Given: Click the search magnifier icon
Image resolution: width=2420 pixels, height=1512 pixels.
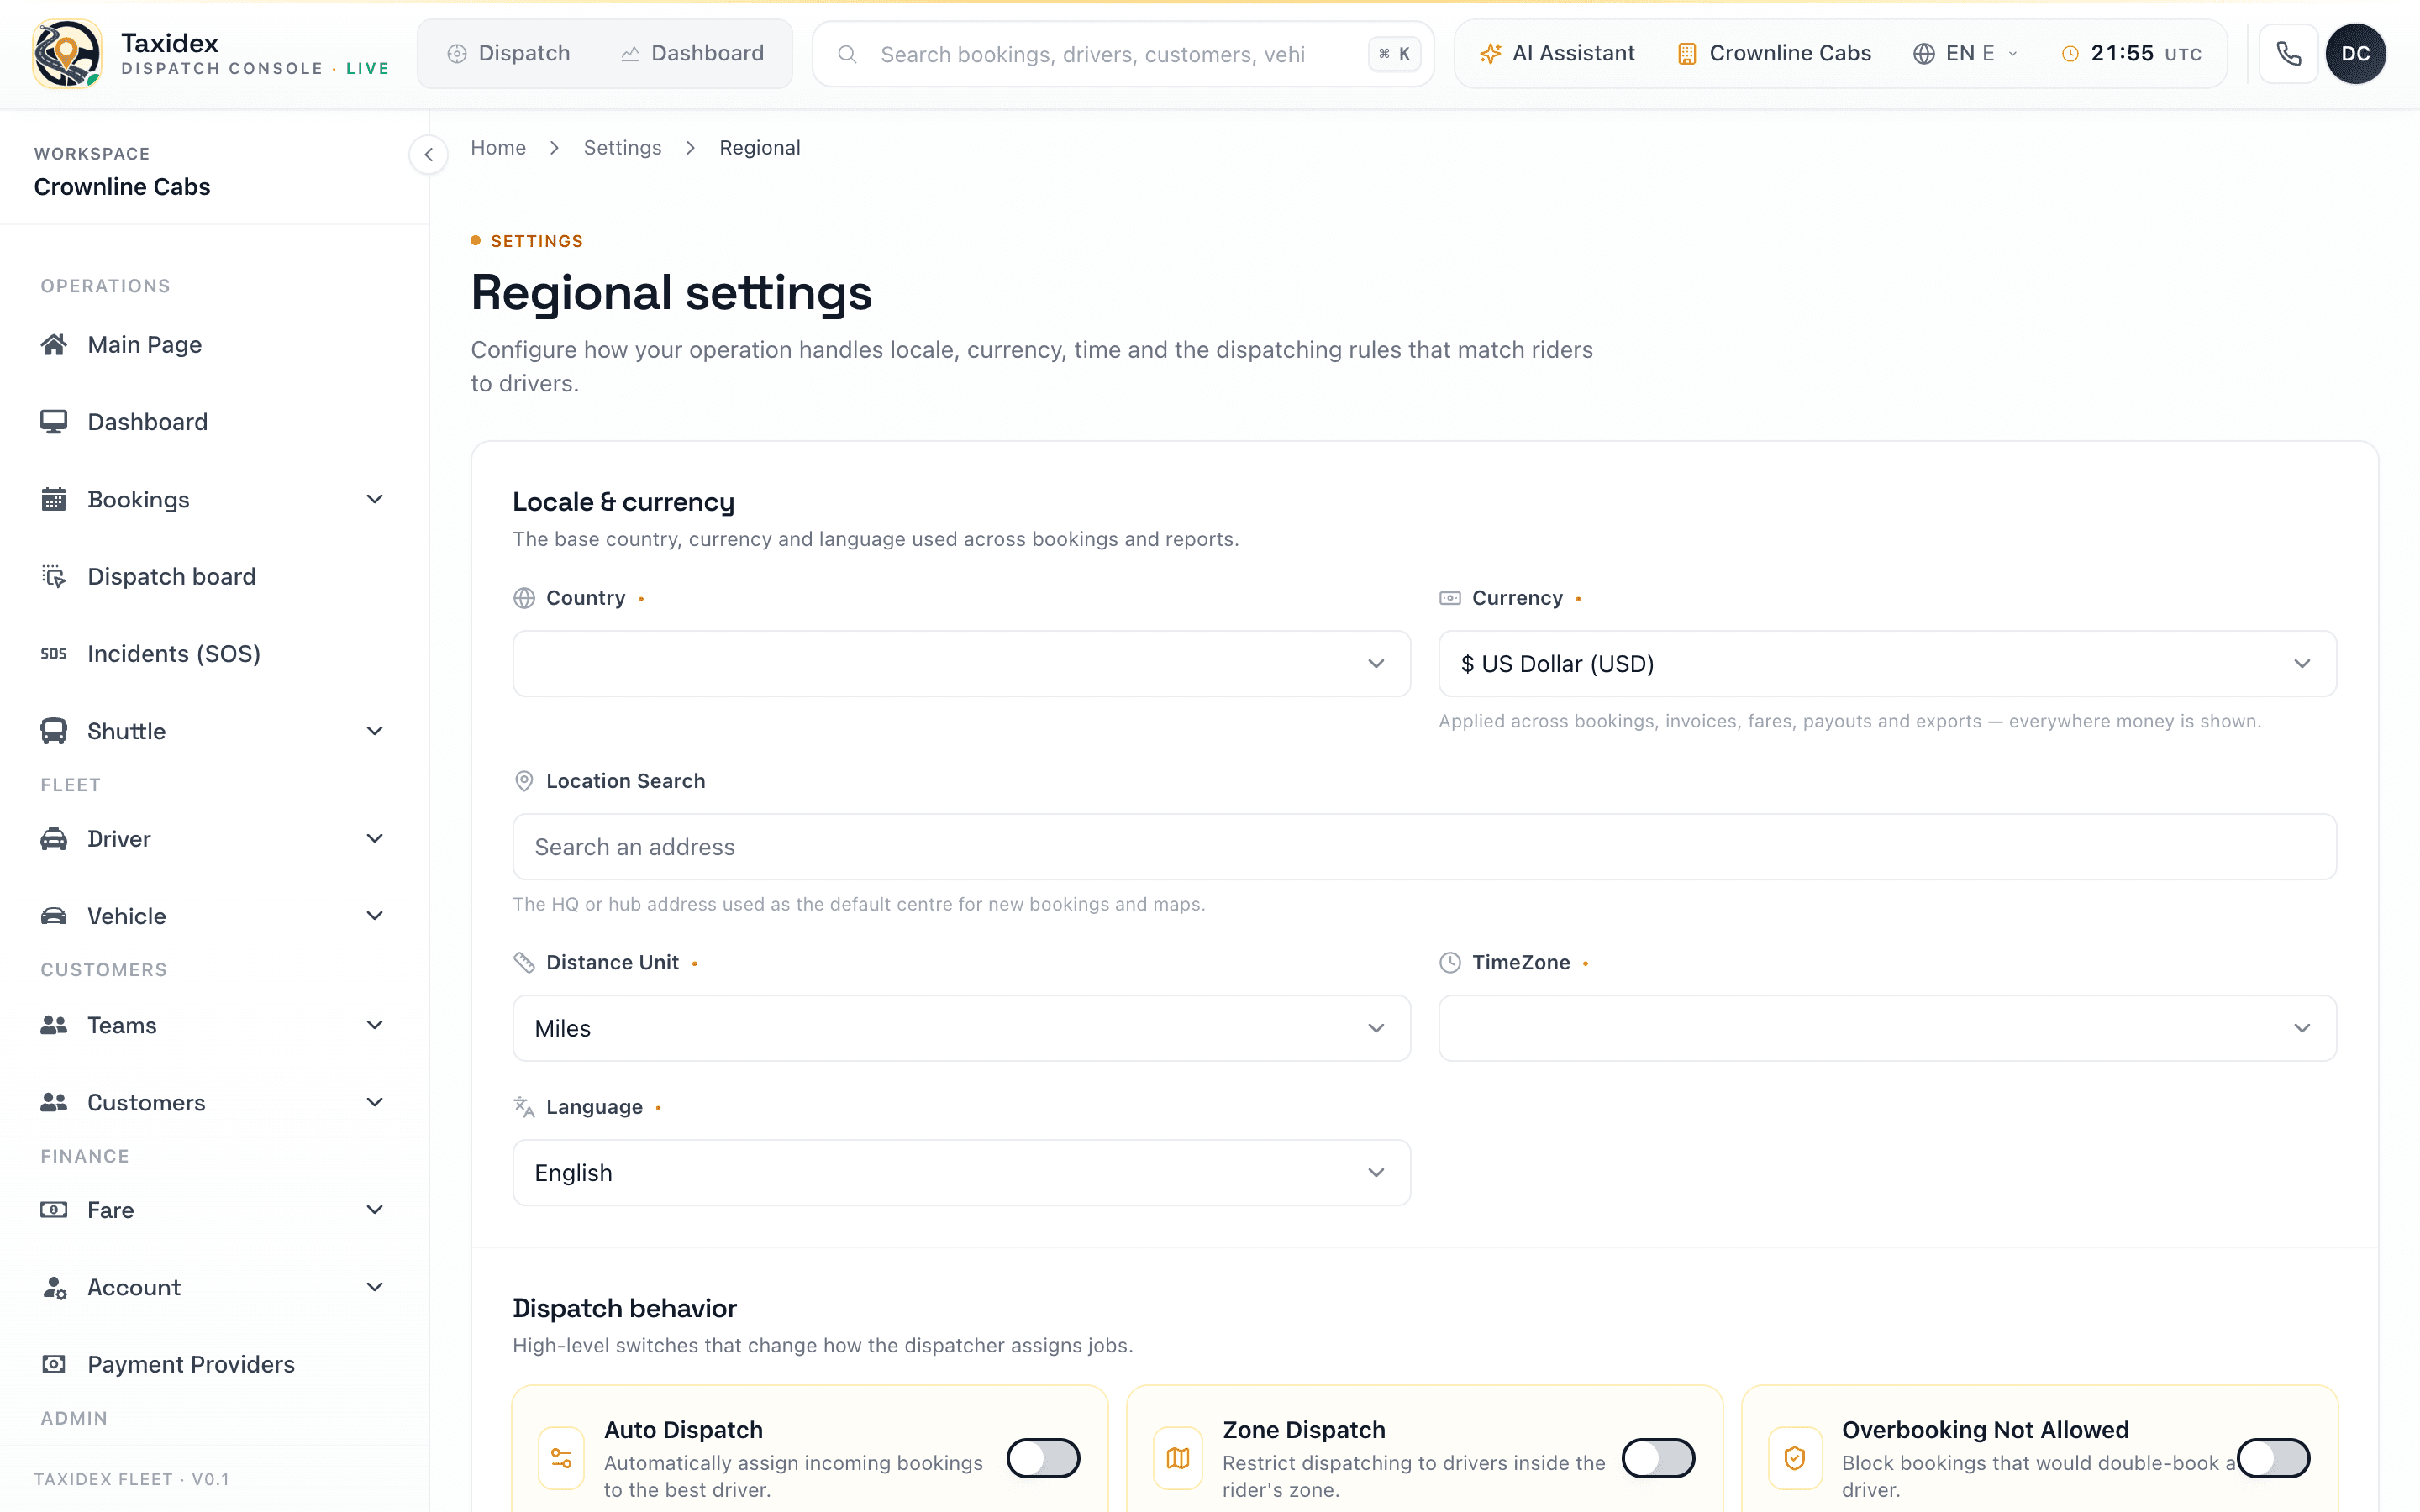Looking at the screenshot, I should [x=847, y=54].
